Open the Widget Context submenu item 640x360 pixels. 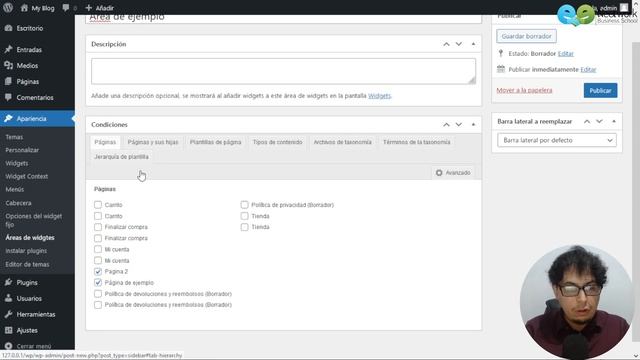coord(27,176)
